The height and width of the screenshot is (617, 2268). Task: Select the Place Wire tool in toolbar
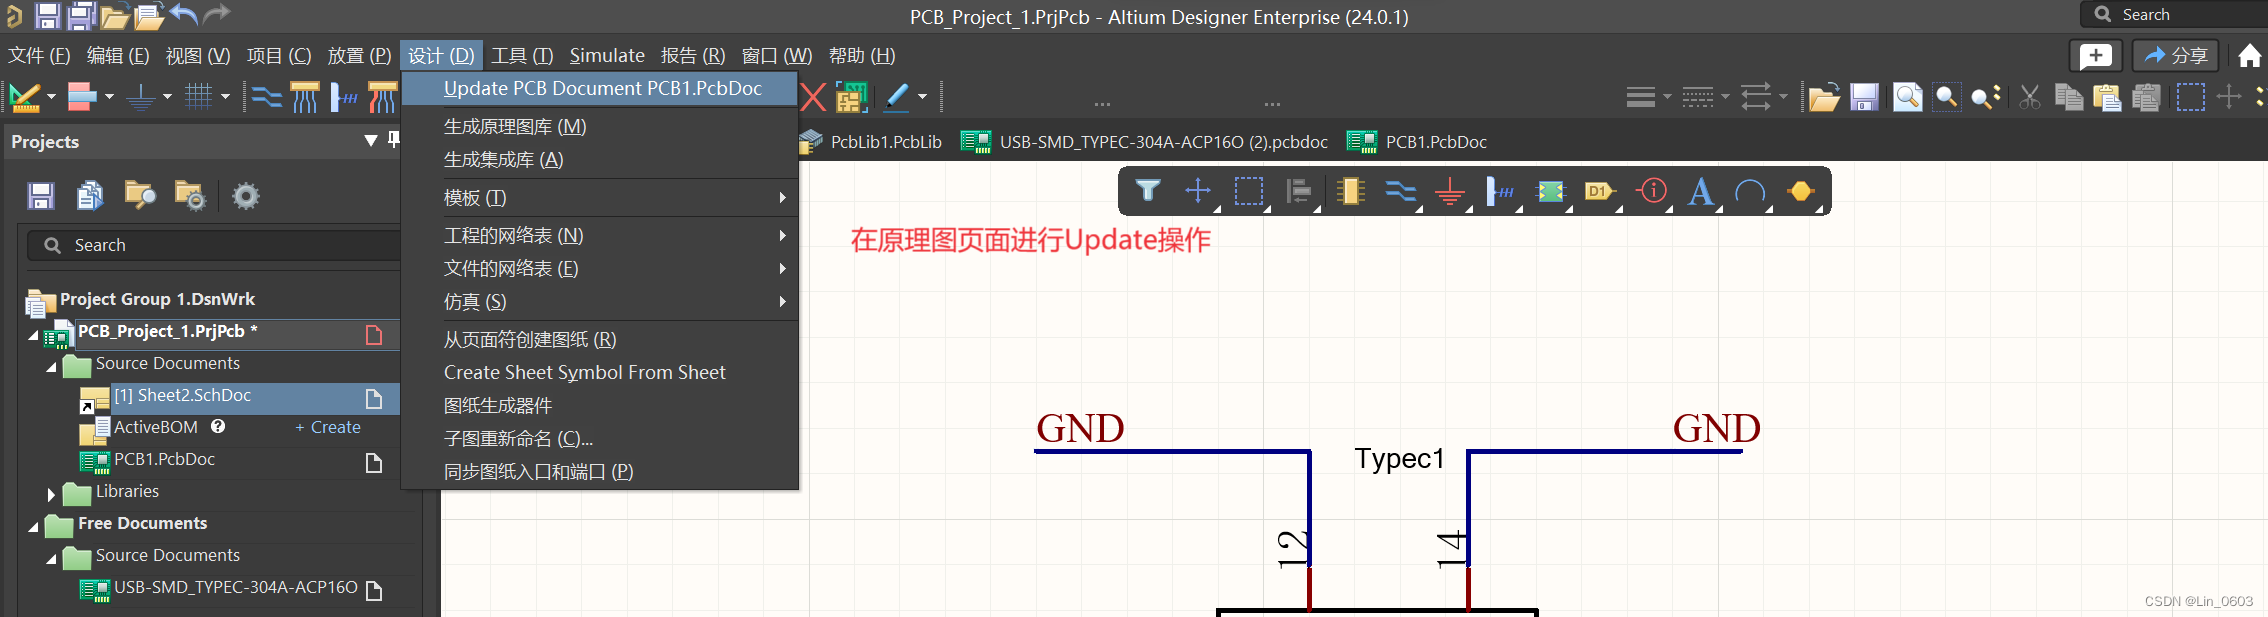pyautogui.click(x=266, y=97)
